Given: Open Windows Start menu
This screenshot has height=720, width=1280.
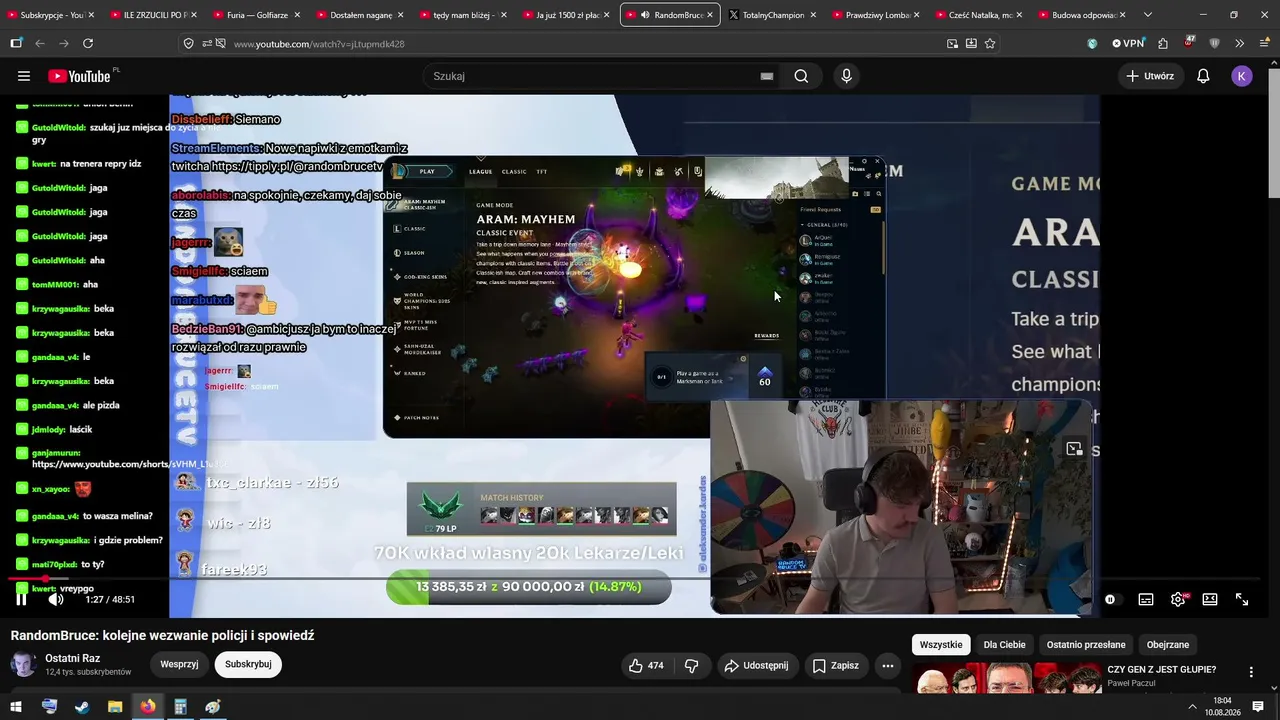Looking at the screenshot, I should tap(17, 707).
